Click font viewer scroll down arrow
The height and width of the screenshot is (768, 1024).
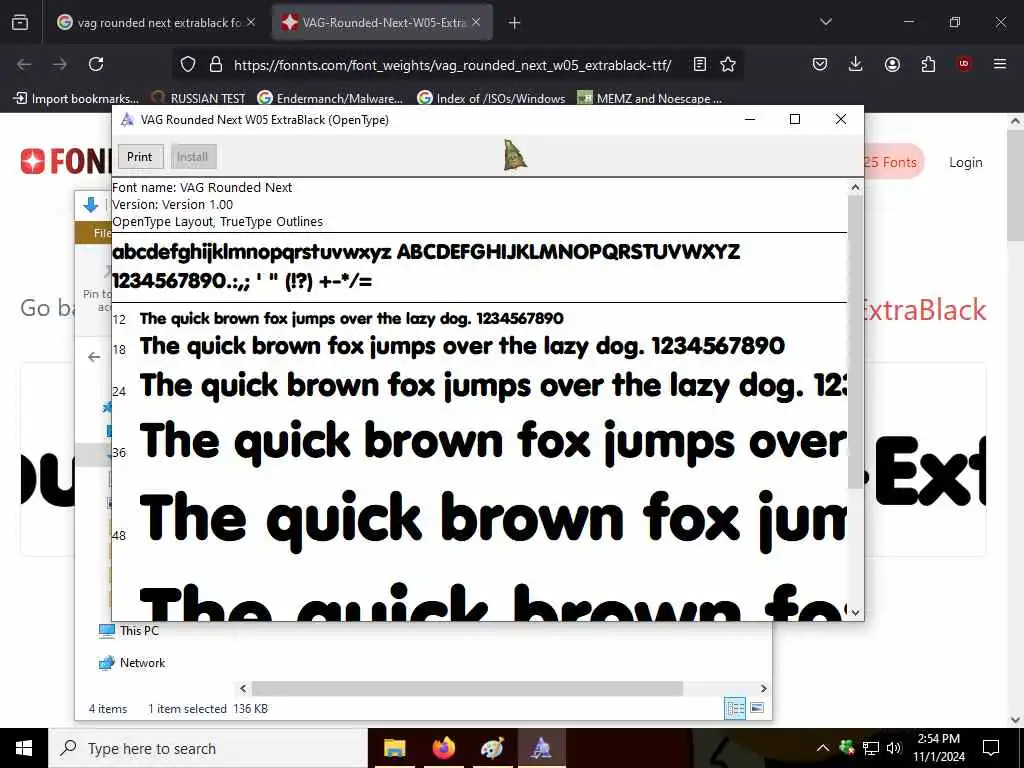point(855,613)
